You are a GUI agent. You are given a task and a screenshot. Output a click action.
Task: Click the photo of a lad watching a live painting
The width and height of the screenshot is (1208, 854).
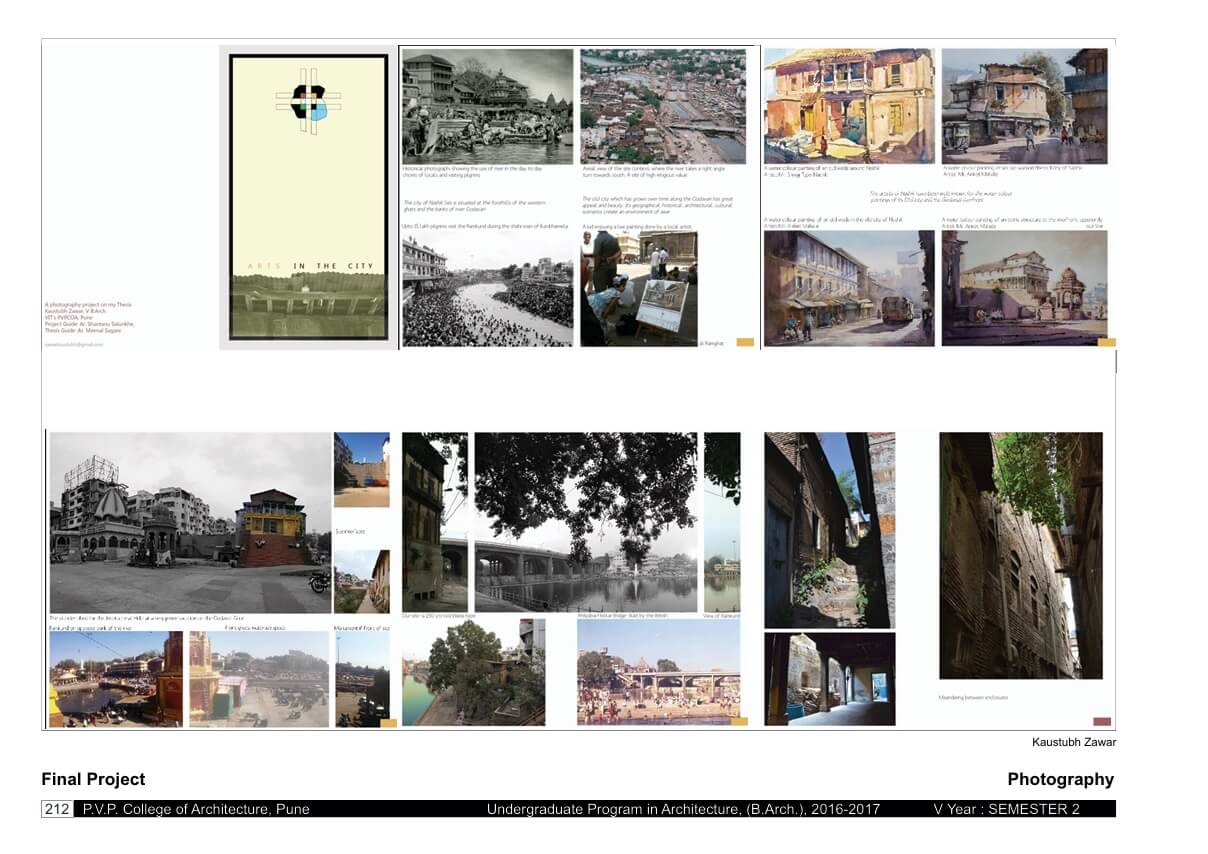pos(639,290)
